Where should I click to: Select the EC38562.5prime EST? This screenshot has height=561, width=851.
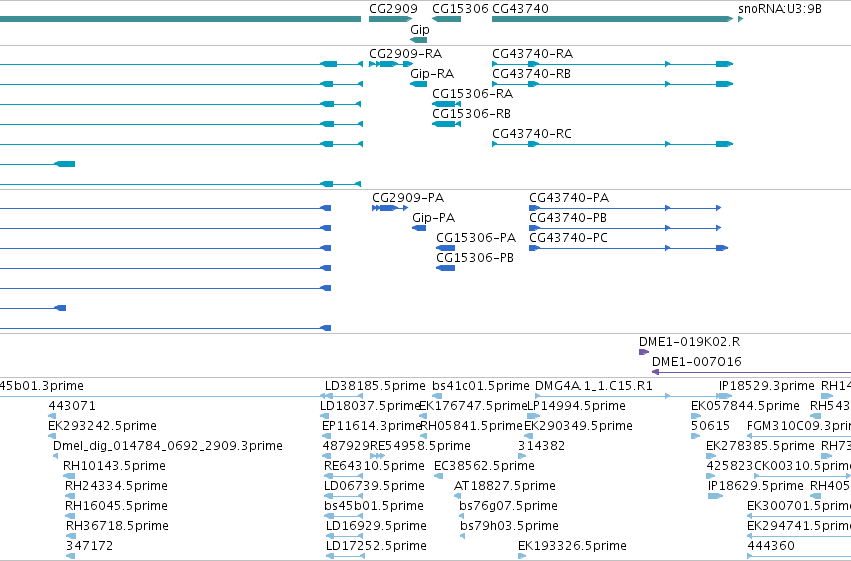484,466
